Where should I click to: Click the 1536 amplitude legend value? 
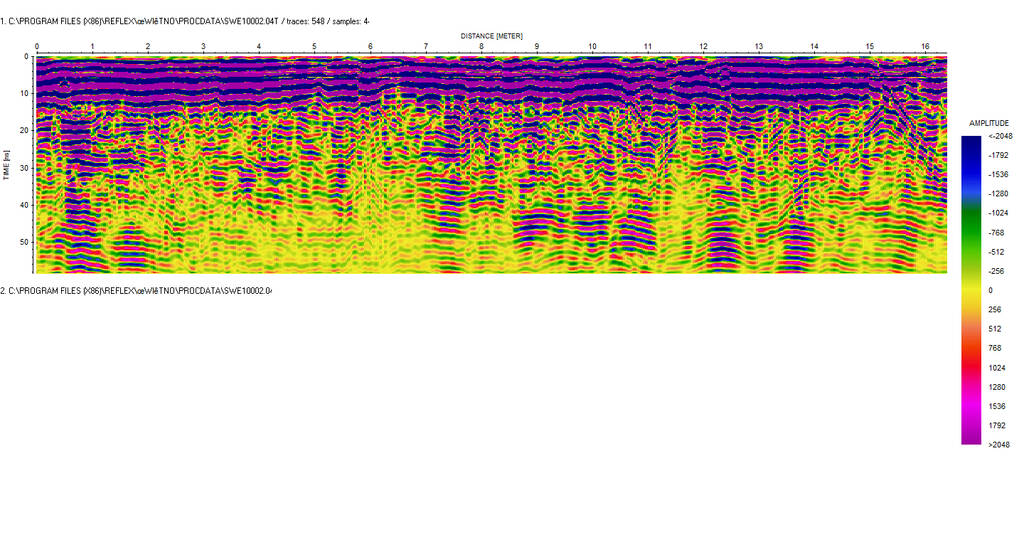pos(997,406)
